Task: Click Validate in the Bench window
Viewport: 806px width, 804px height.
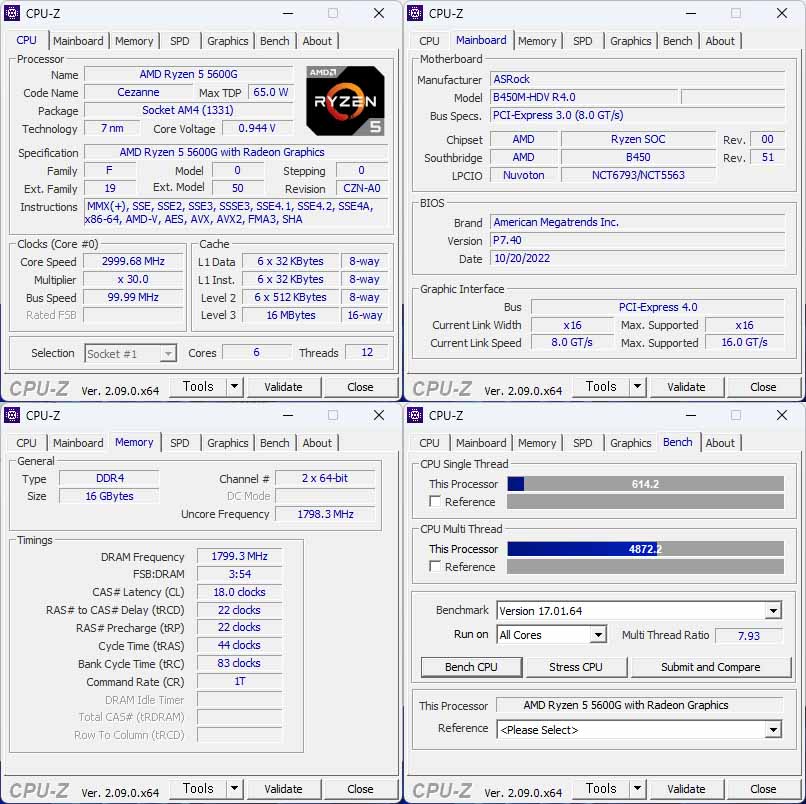Action: (686, 789)
